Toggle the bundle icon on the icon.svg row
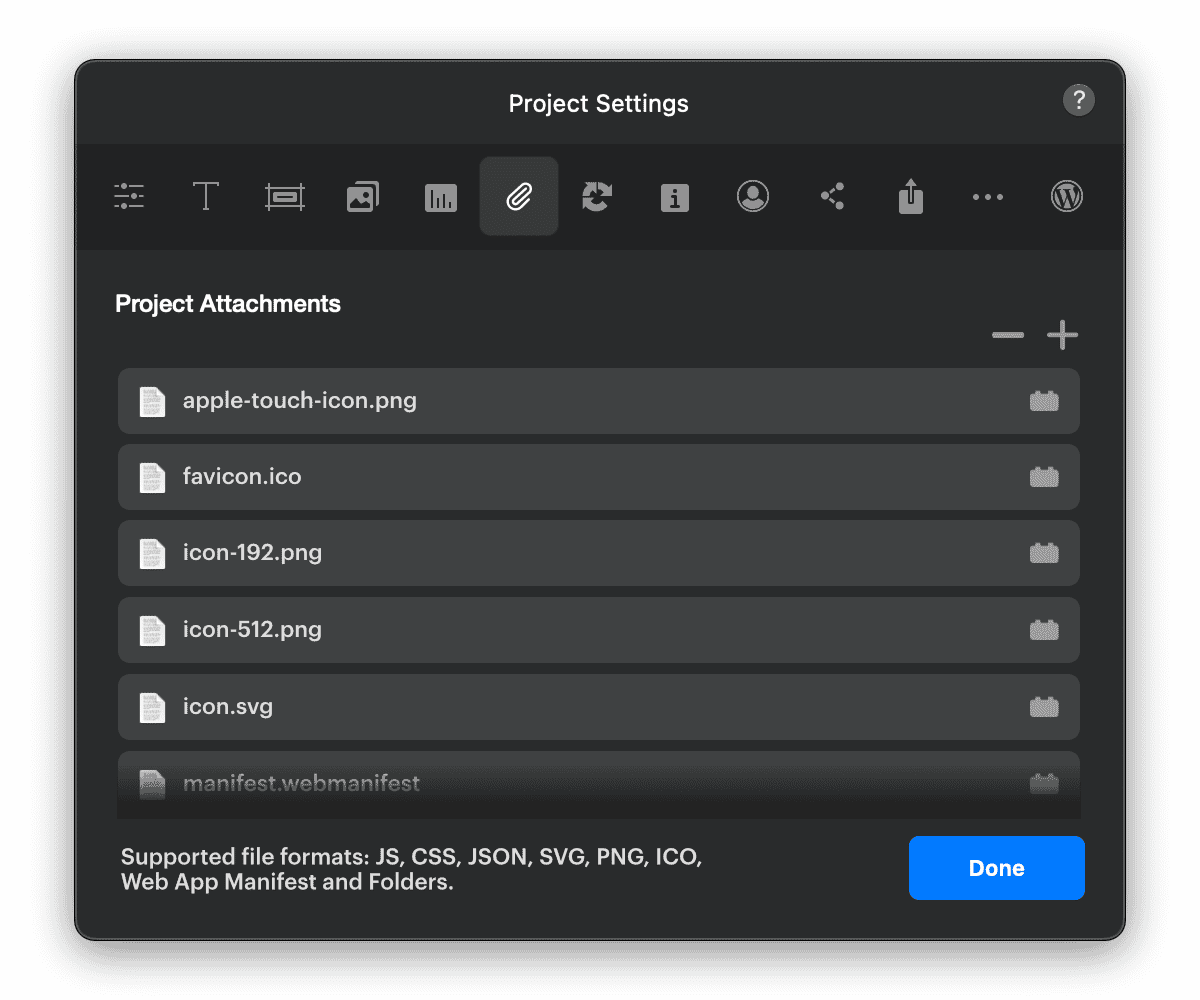The width and height of the screenshot is (1200, 1000). pos(1044,706)
